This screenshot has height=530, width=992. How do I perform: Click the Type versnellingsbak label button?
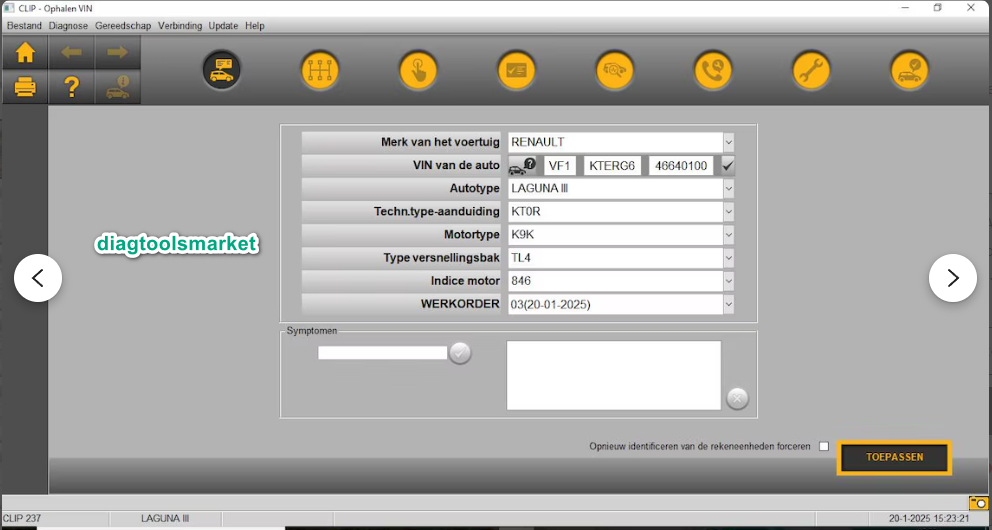click(x=402, y=258)
